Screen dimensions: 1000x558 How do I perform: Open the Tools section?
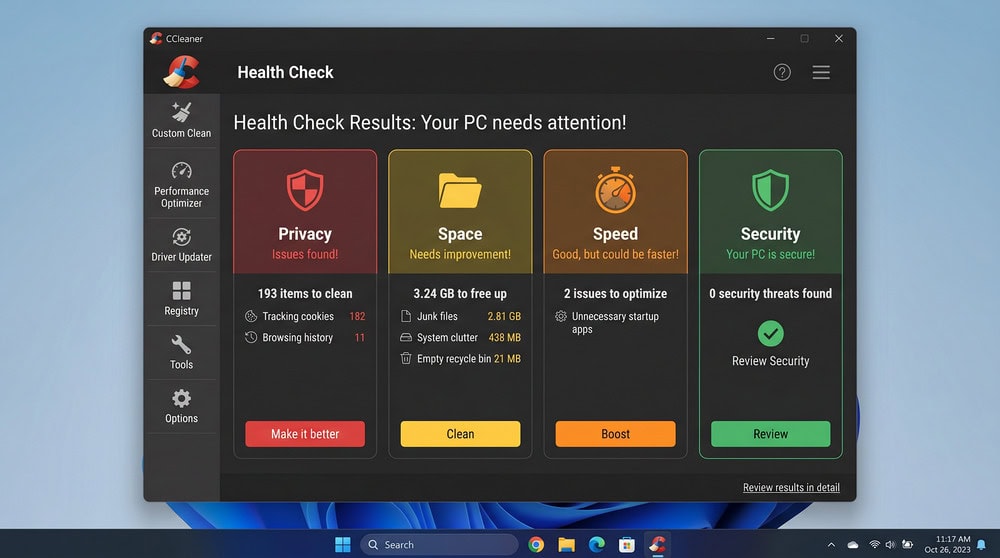click(181, 352)
